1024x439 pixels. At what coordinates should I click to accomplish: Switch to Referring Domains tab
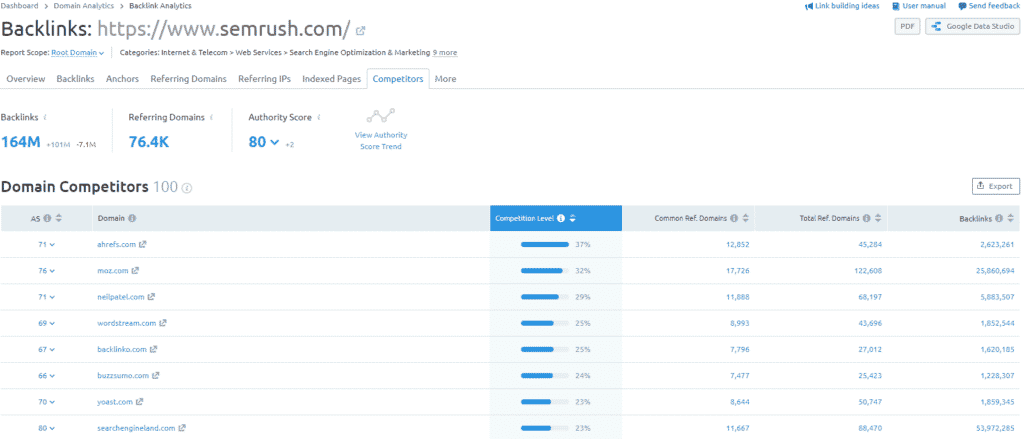coord(189,78)
